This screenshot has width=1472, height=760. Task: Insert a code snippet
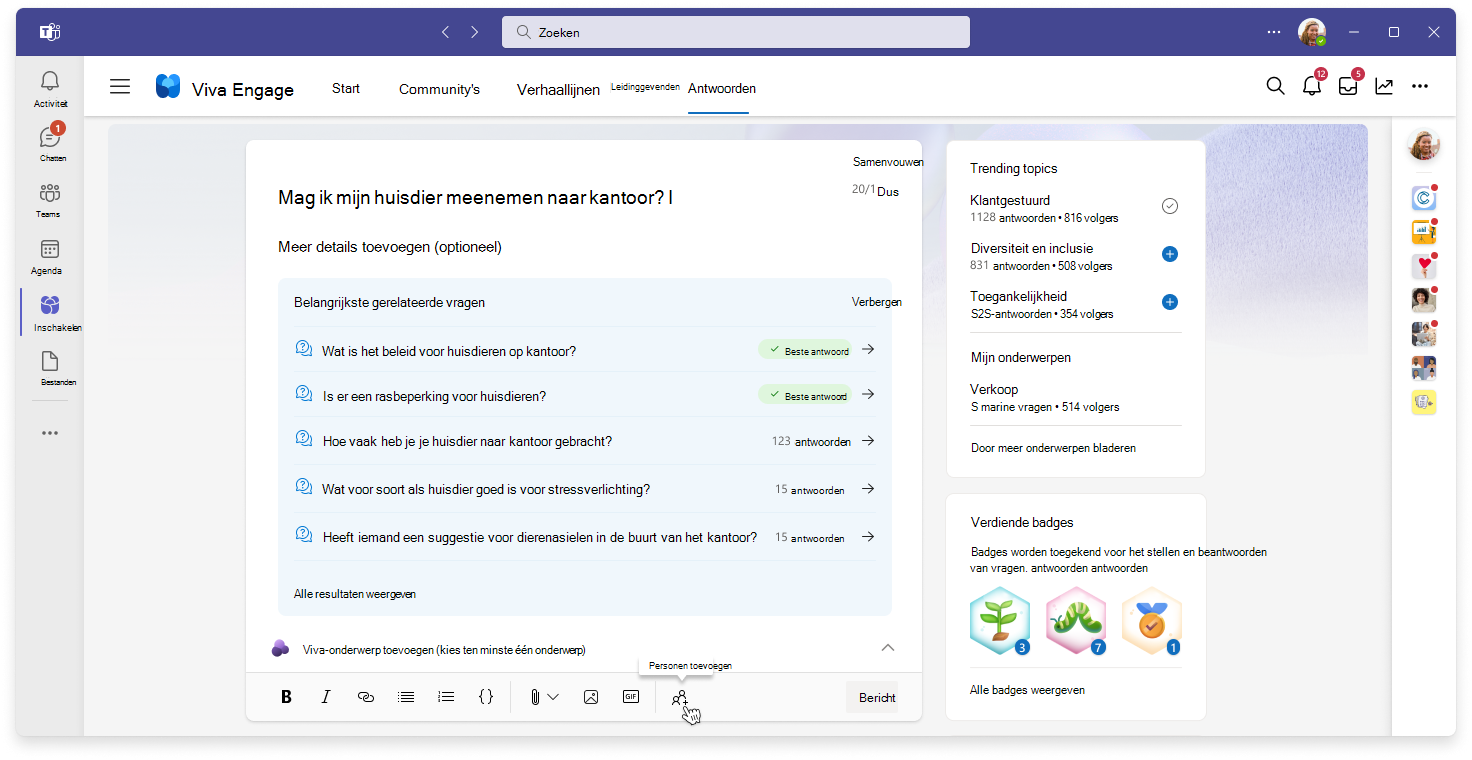pos(486,697)
